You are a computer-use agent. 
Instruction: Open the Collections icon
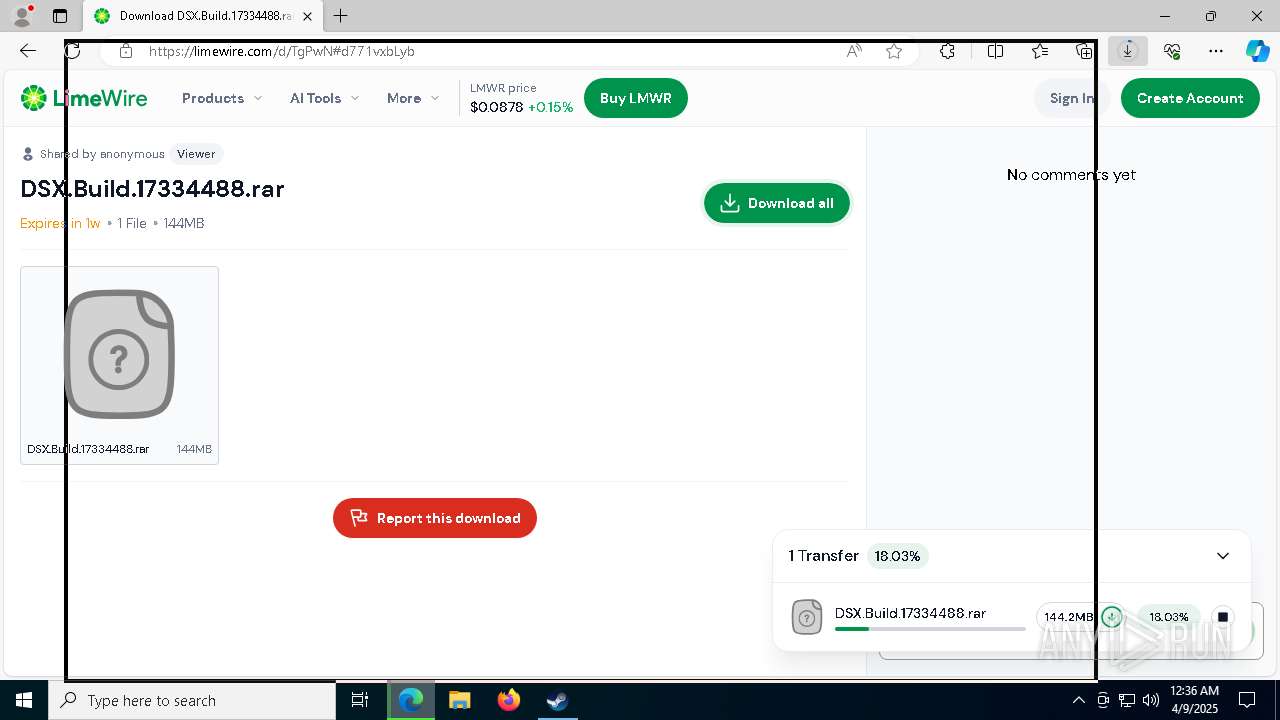[1084, 51]
